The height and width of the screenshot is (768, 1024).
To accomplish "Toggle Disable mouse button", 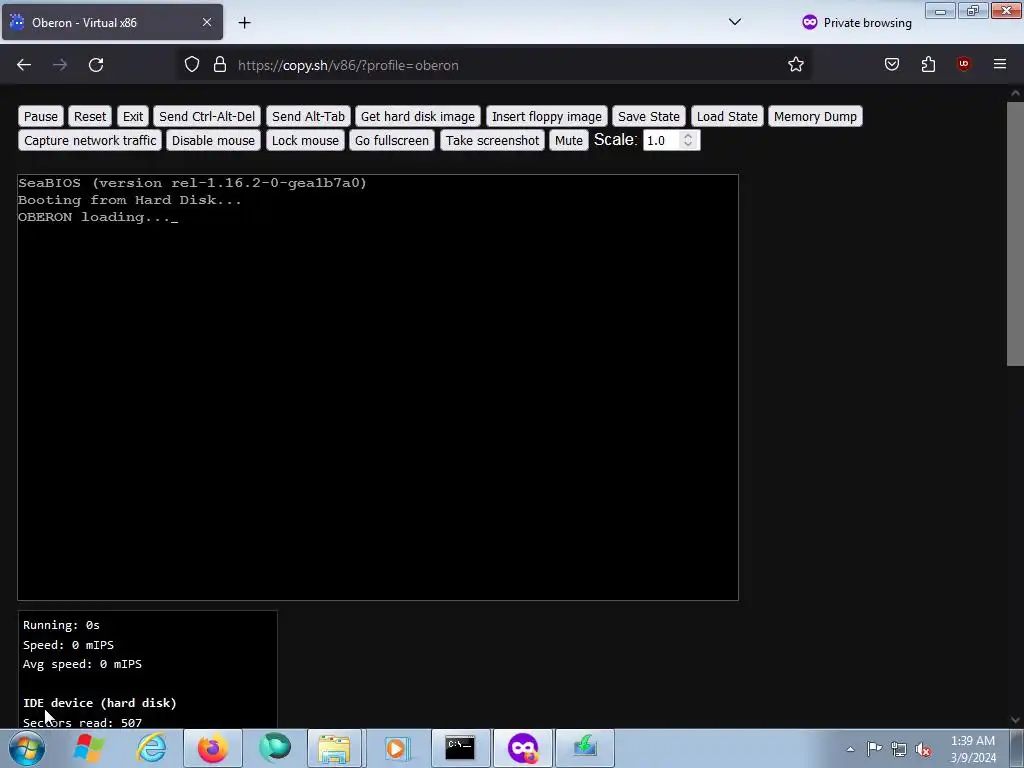I will pos(213,140).
